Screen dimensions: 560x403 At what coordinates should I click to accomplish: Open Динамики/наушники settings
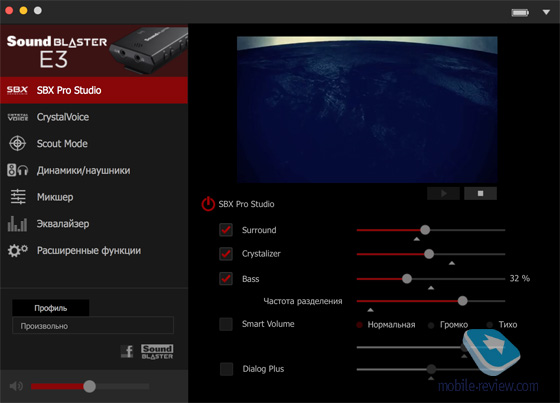pyautogui.click(x=94, y=170)
